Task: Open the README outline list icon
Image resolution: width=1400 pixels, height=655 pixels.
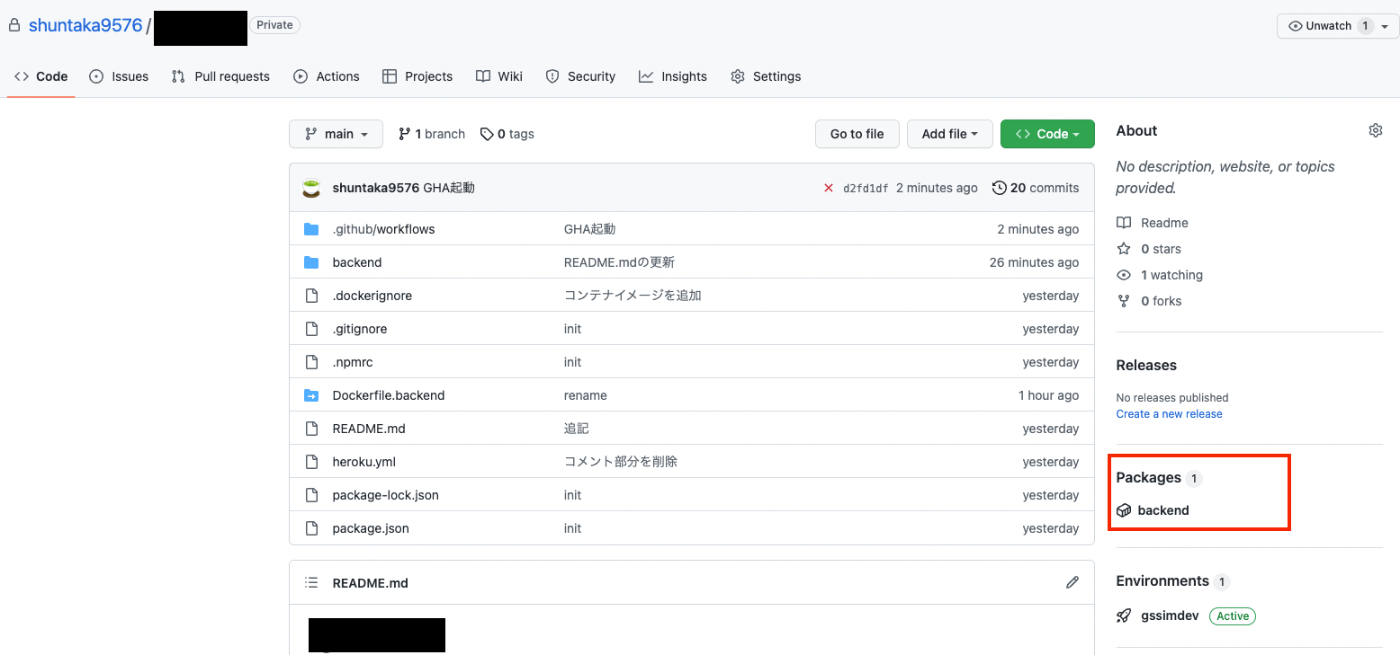Action: click(311, 583)
